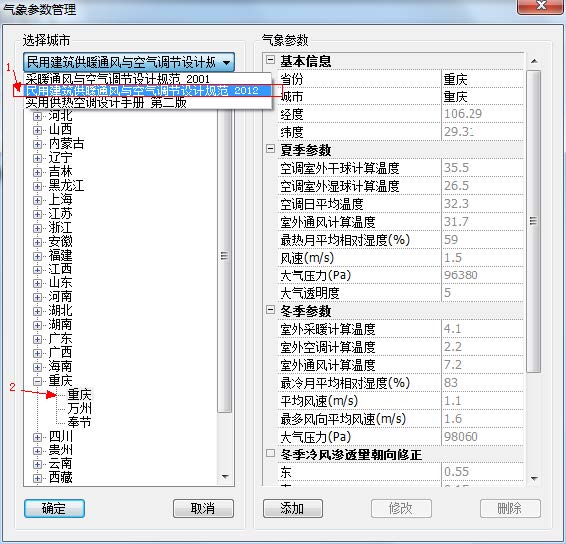566x544 pixels.
Task: Select city 奉节 in the tree
Action: tap(79, 422)
